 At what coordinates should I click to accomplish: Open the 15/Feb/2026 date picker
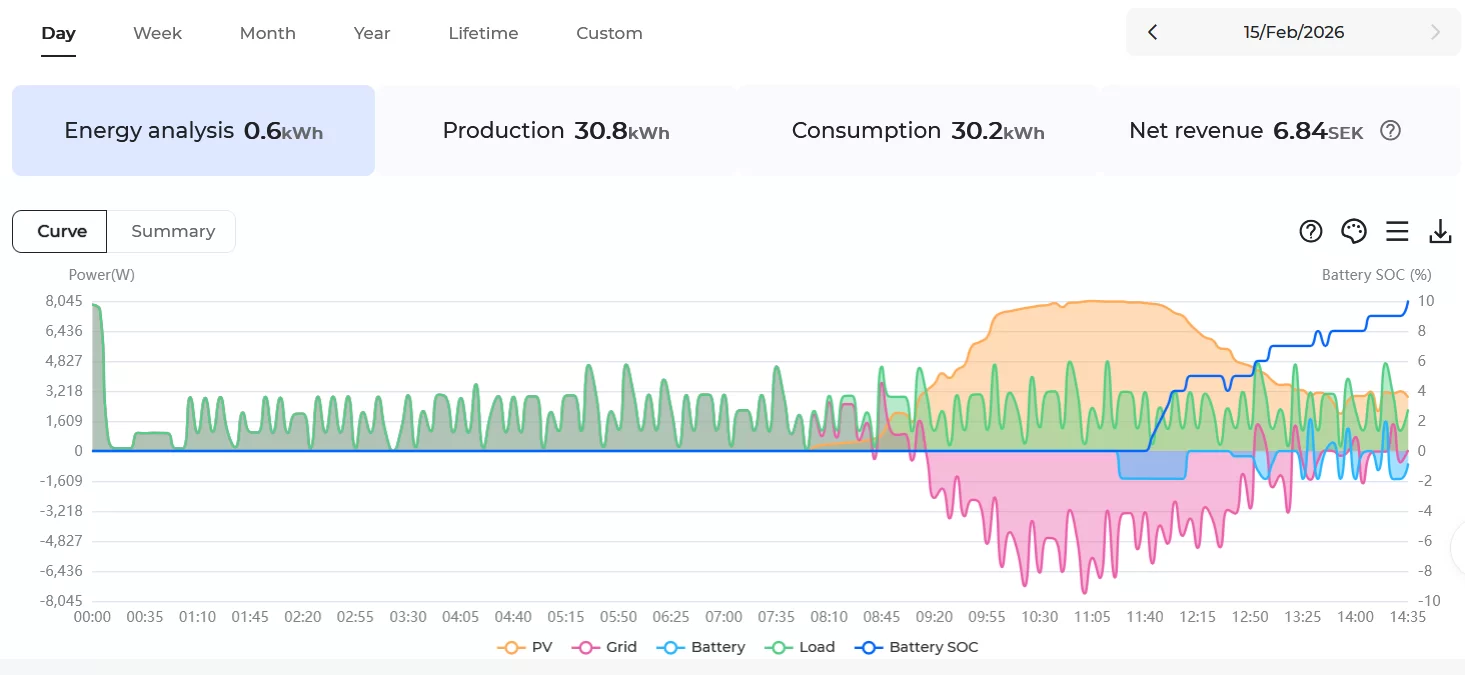(x=1293, y=33)
